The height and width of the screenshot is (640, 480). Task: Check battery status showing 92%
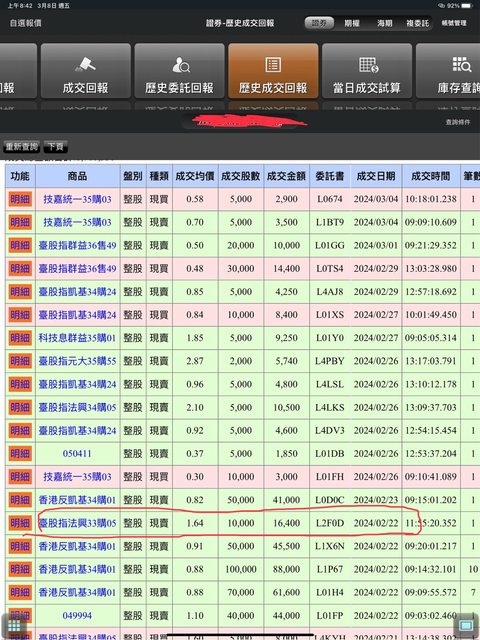click(454, 6)
